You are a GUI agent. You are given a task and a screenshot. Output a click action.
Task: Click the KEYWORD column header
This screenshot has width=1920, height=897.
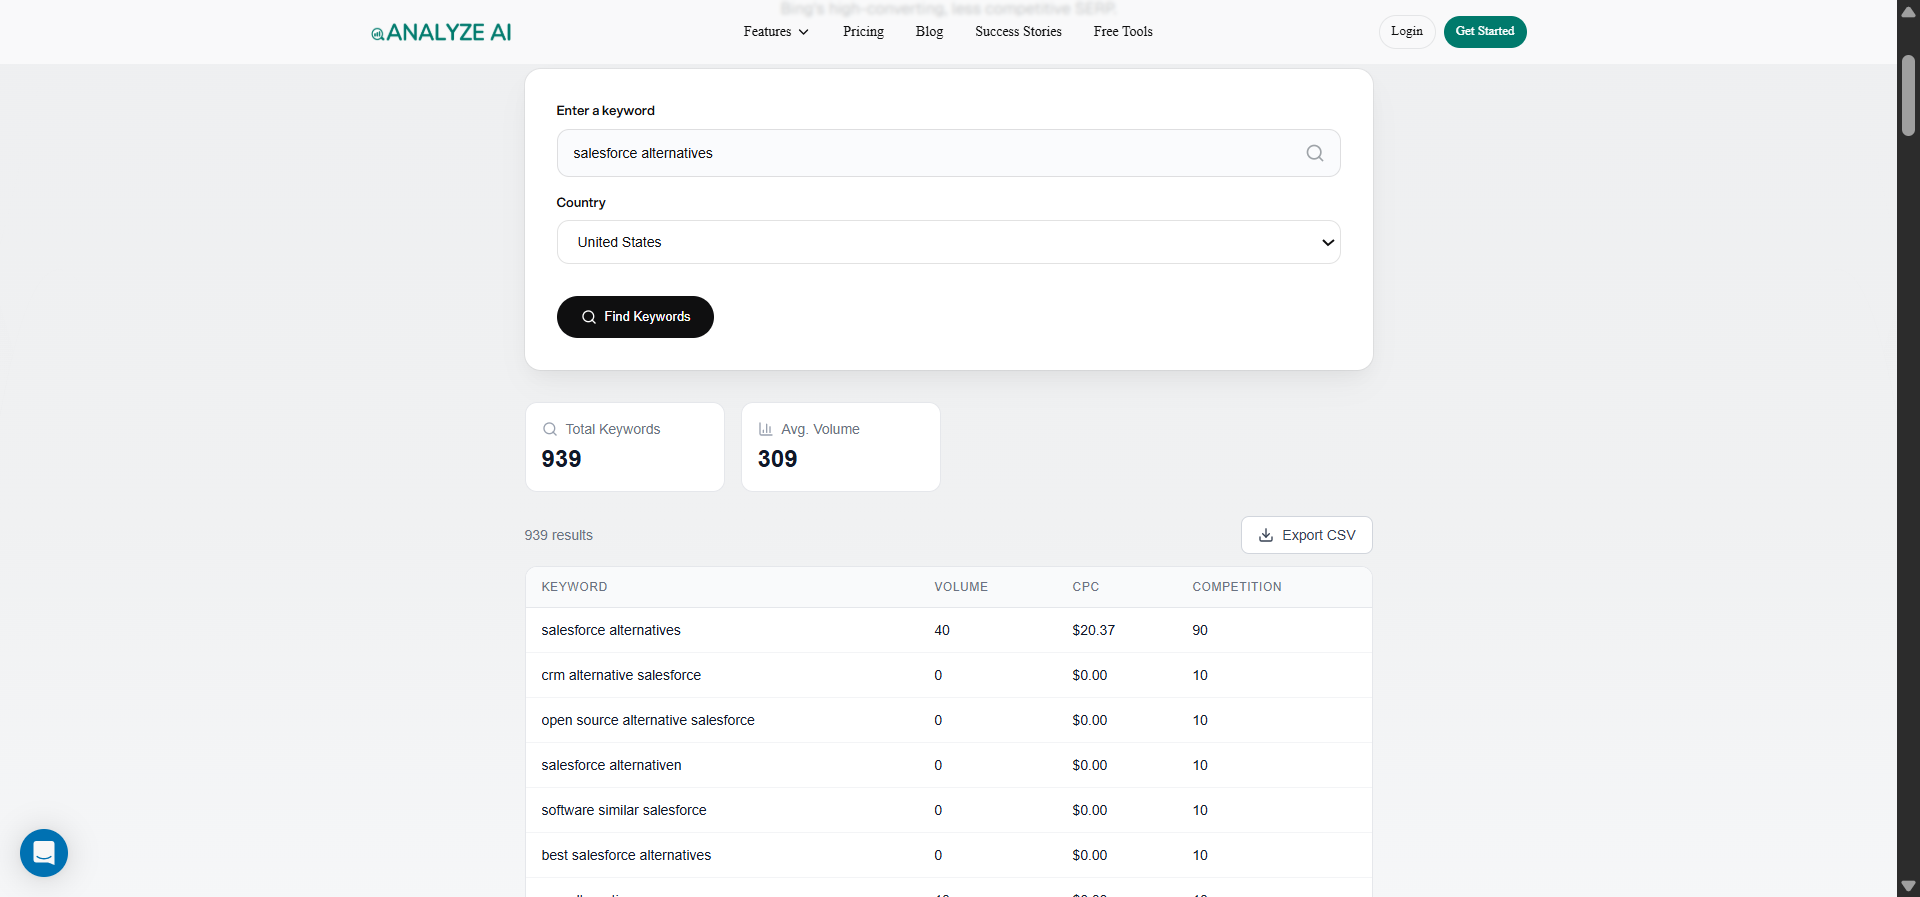click(x=574, y=587)
